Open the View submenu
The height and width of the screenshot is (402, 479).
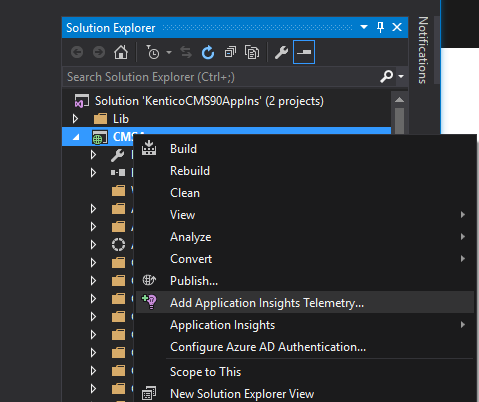pyautogui.click(x=305, y=215)
